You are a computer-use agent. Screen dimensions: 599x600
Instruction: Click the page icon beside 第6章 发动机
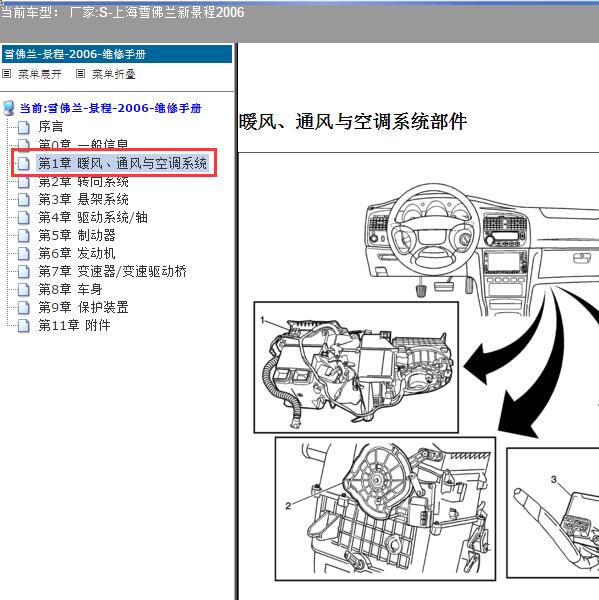tap(24, 254)
